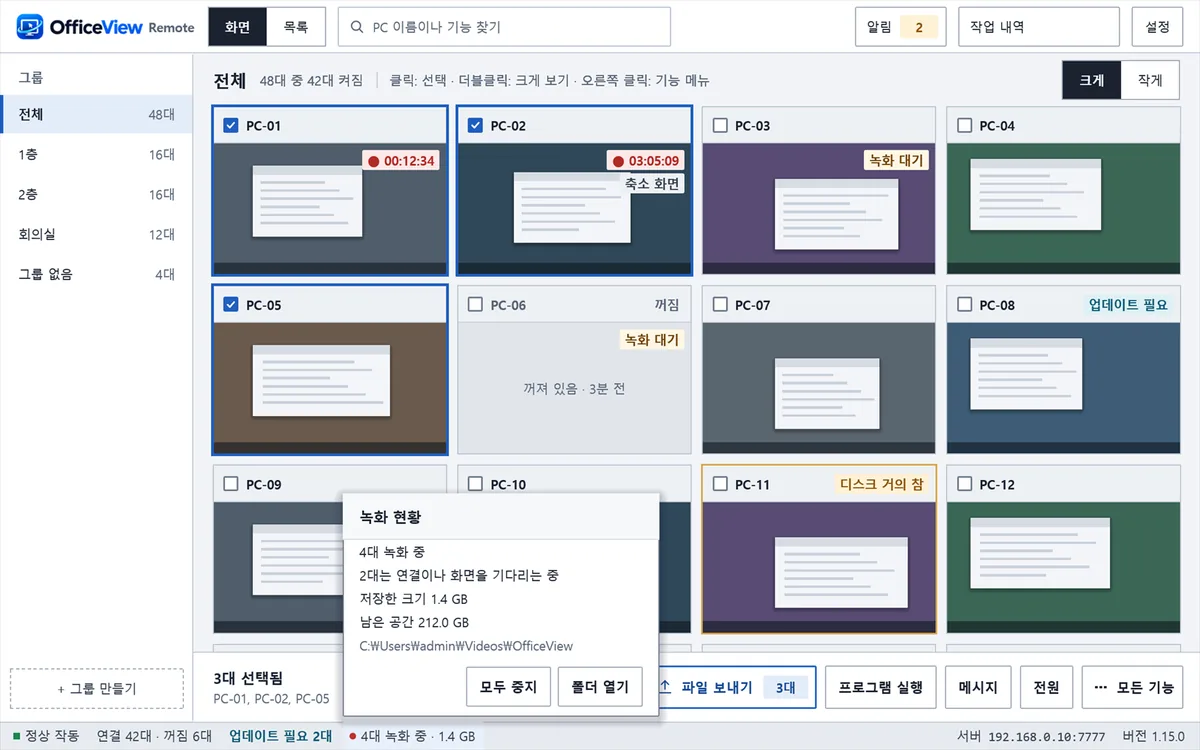The width and height of the screenshot is (1200, 750).
Task: Select the 전체 group
Action: pos(96,115)
